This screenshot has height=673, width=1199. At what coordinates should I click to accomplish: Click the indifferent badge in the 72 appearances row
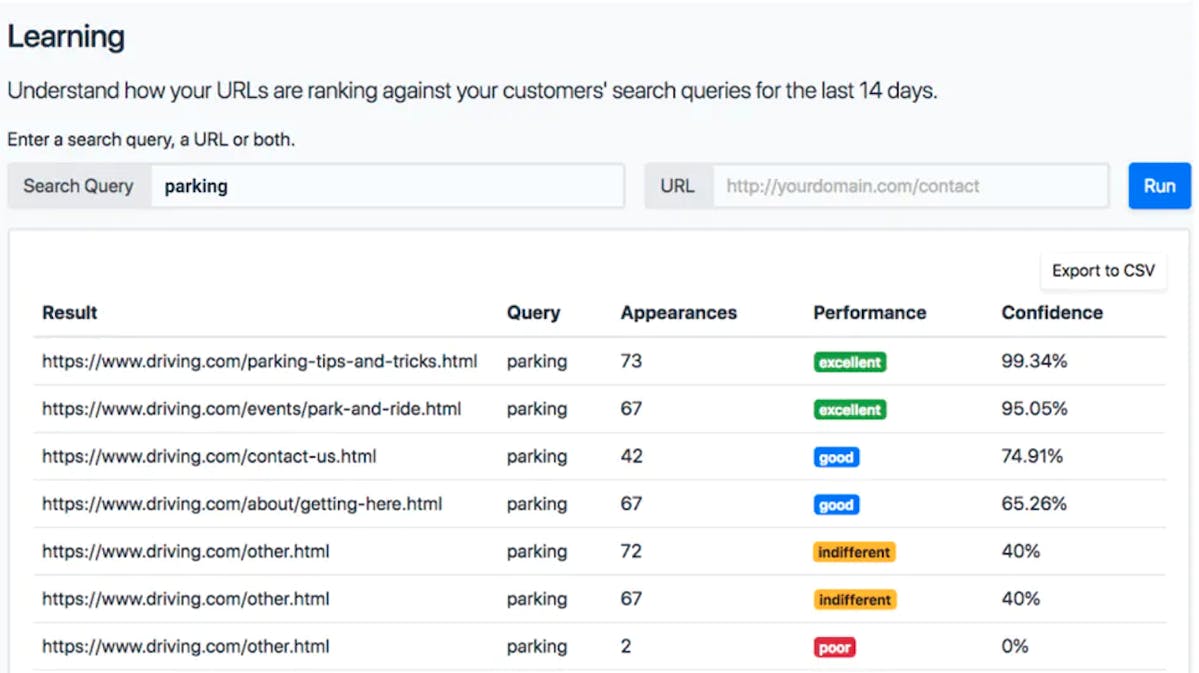click(854, 552)
